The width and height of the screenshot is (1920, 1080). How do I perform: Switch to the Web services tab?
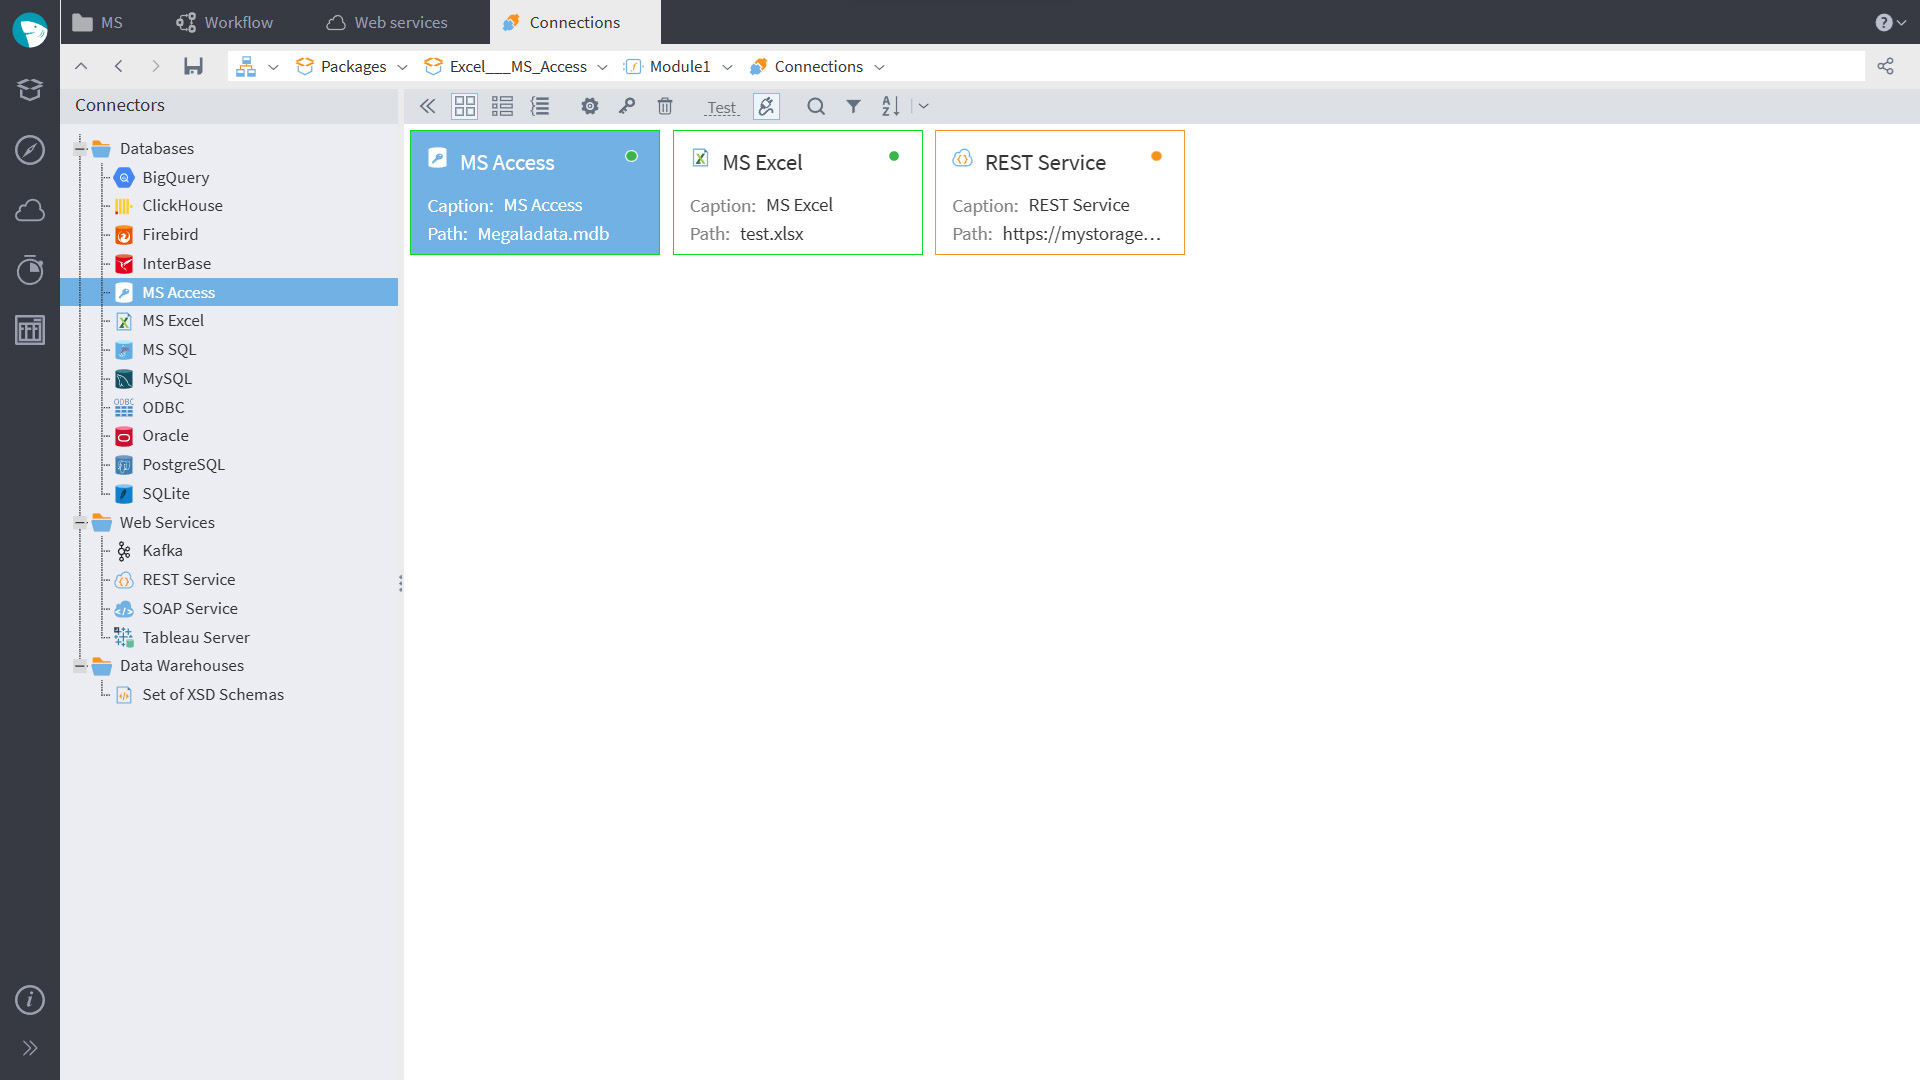387,22
